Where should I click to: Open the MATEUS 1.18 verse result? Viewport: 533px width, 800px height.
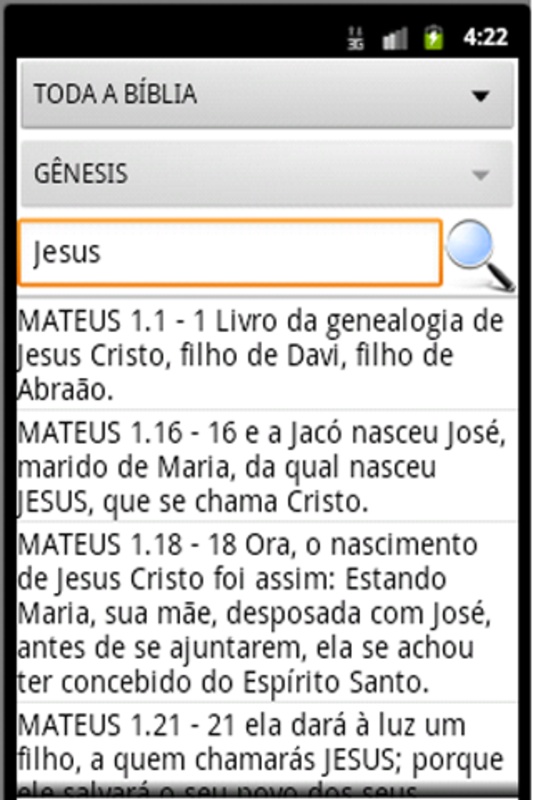[x=267, y=612]
